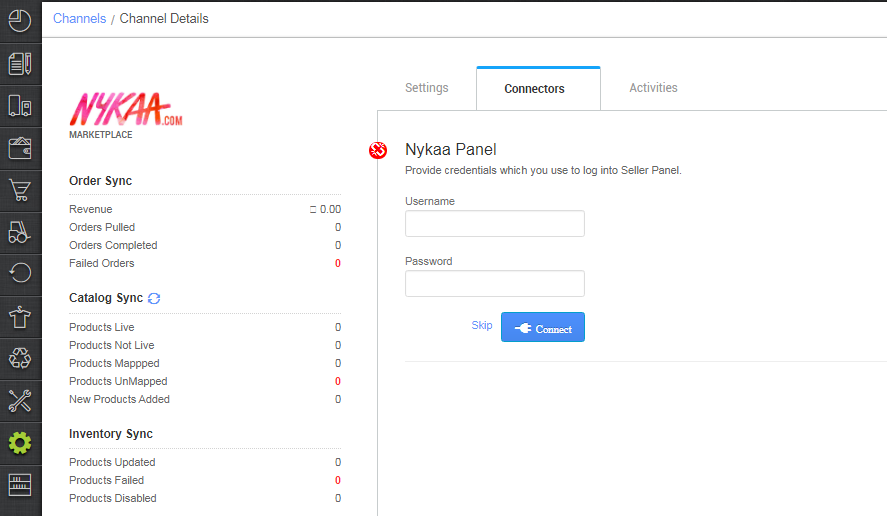The image size is (887, 516).
Task: Open the recycle icon in sidebar
Action: click(x=20, y=357)
